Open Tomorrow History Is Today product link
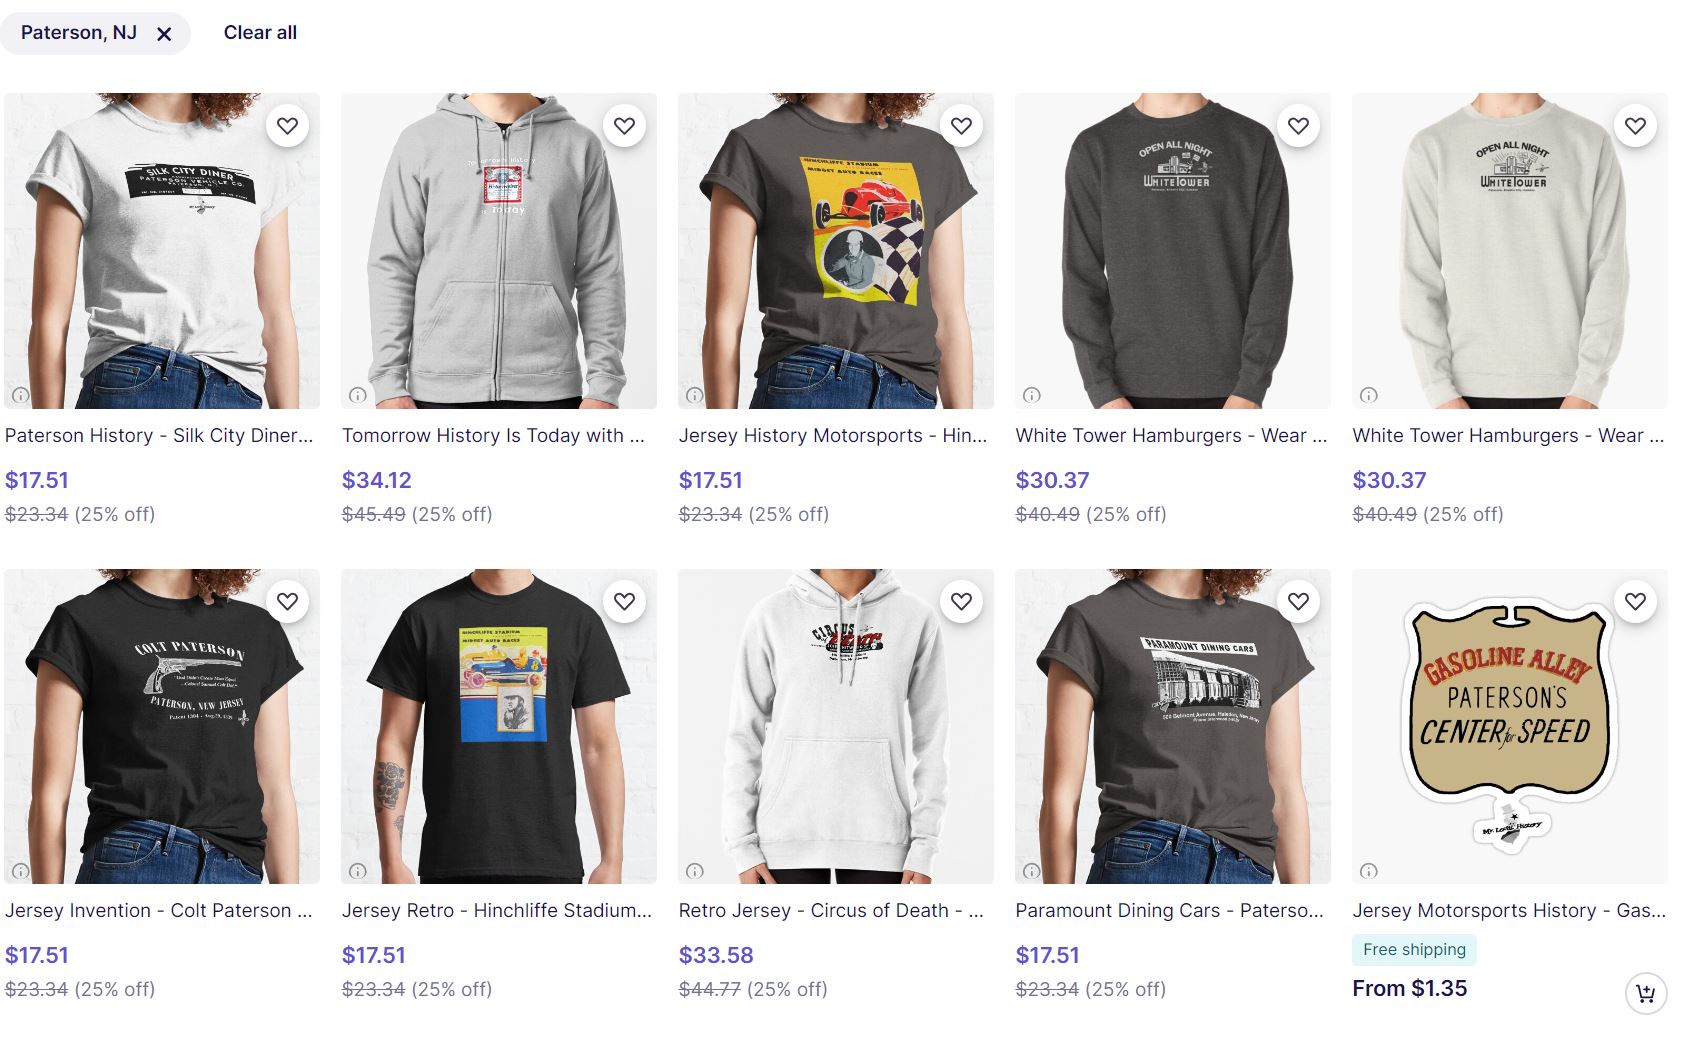 493,435
